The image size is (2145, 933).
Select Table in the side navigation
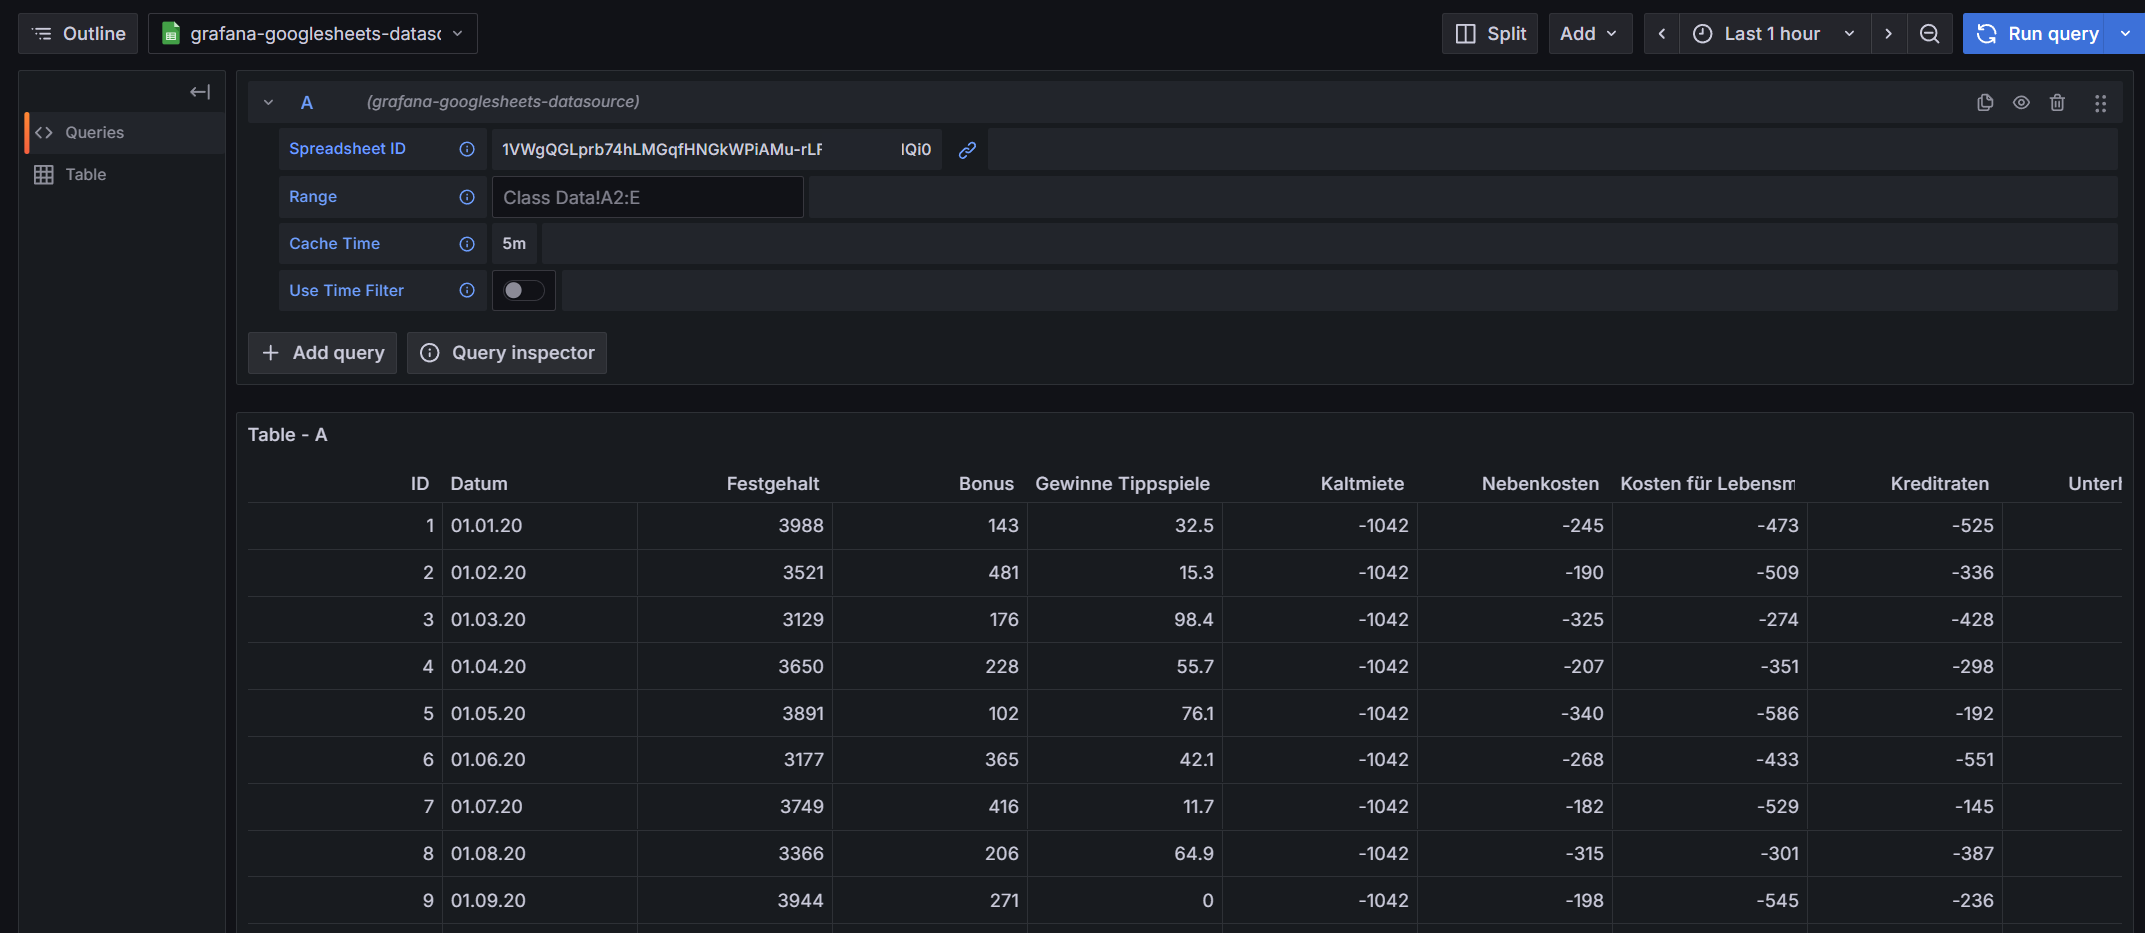(x=86, y=175)
